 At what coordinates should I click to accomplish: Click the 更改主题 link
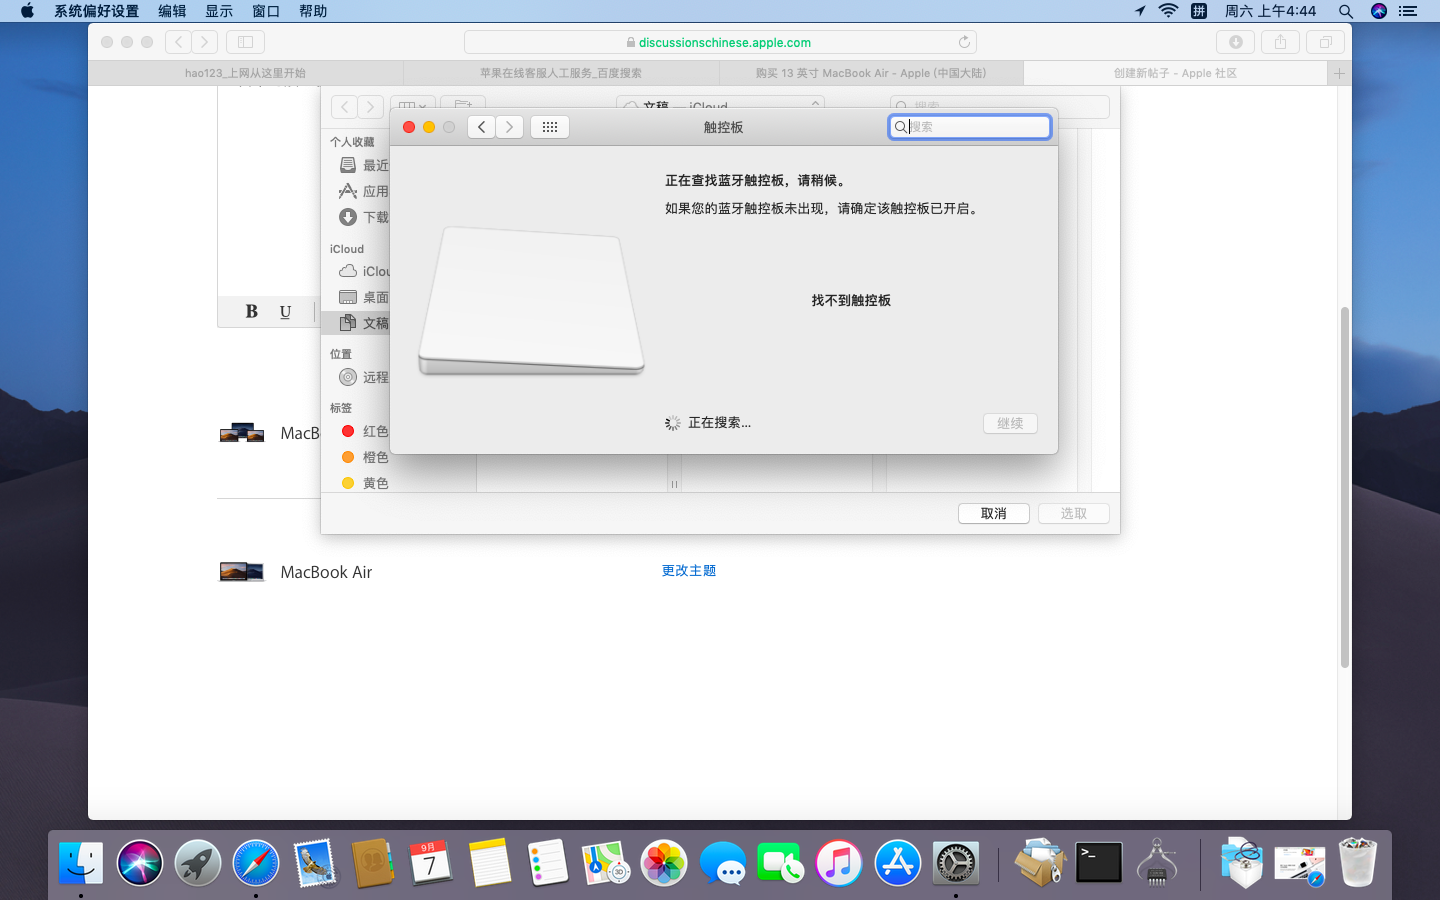coord(688,570)
